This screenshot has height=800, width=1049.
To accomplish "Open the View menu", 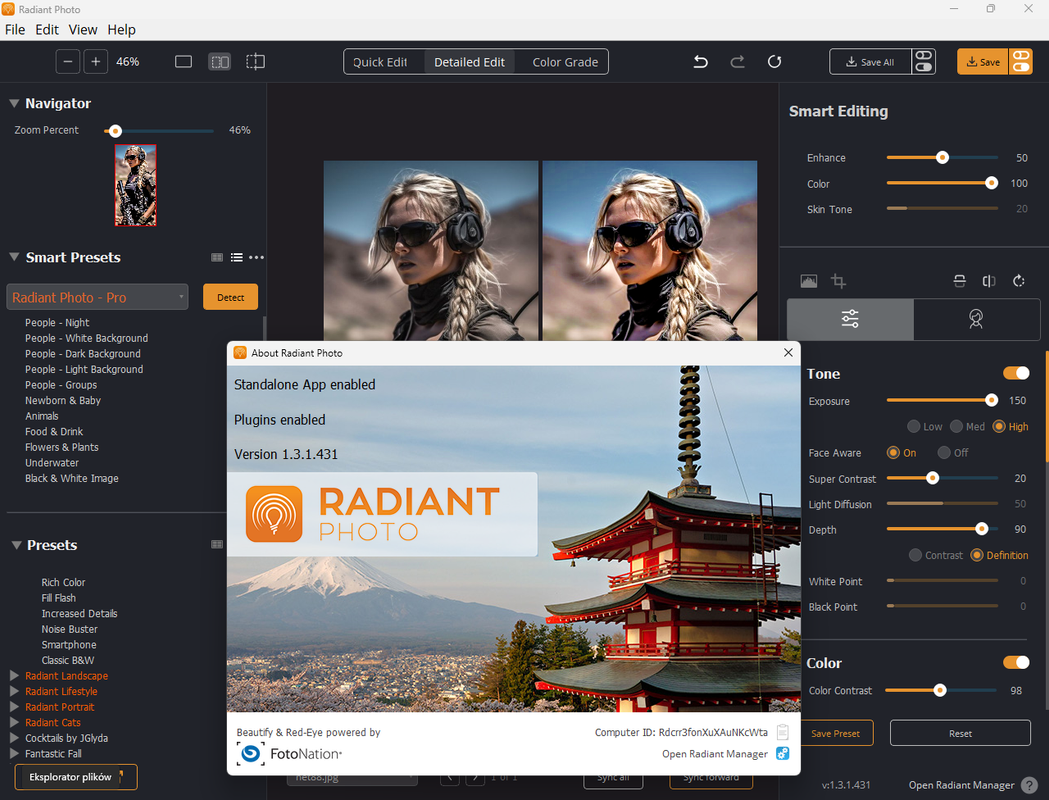I will (83, 29).
